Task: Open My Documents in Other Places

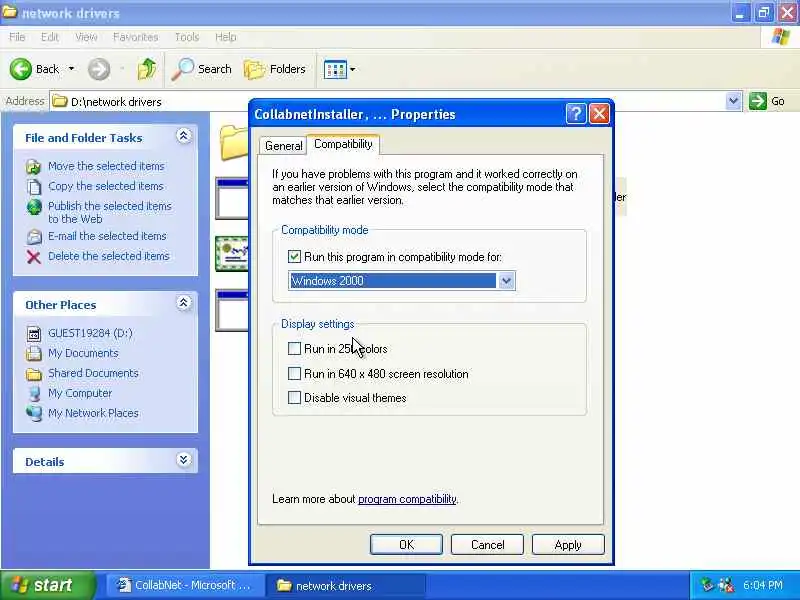Action: coord(83,353)
